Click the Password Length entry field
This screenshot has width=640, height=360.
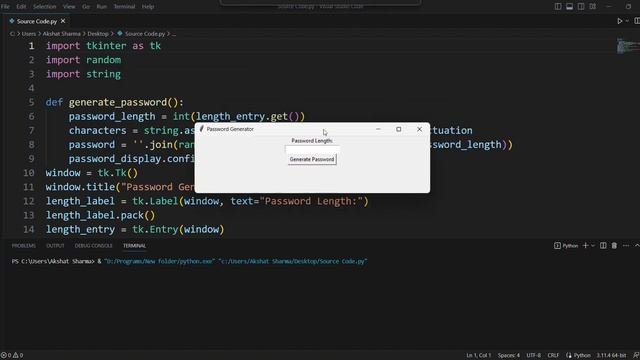click(312, 150)
